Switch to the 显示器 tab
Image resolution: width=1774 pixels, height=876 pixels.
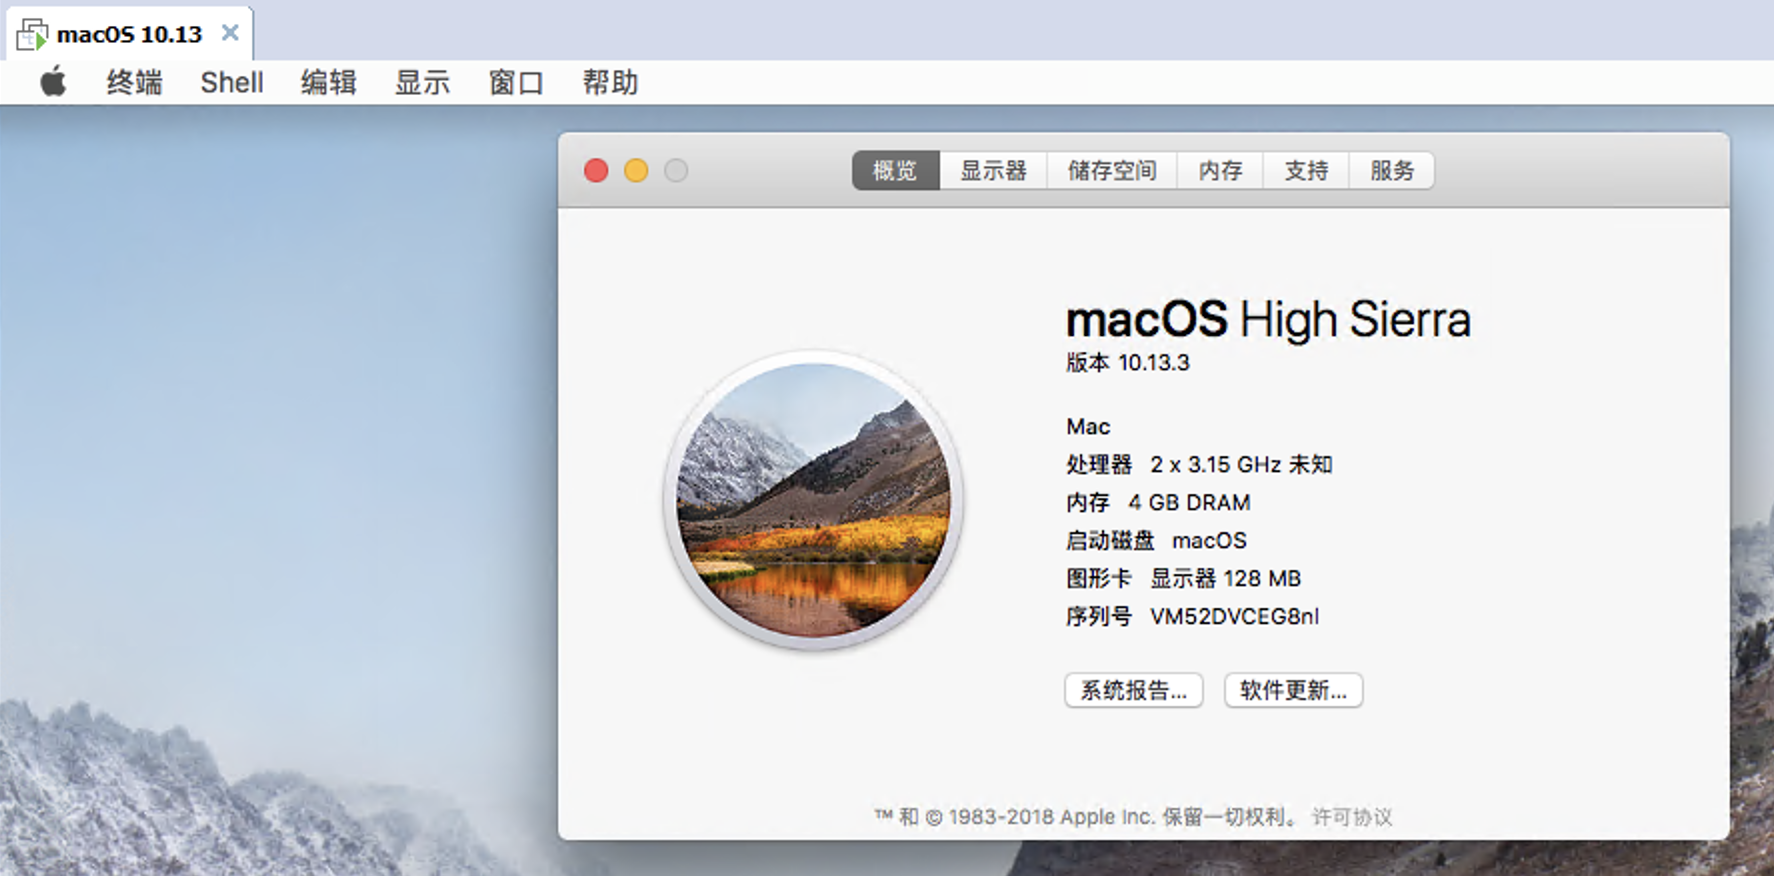pos(993,171)
